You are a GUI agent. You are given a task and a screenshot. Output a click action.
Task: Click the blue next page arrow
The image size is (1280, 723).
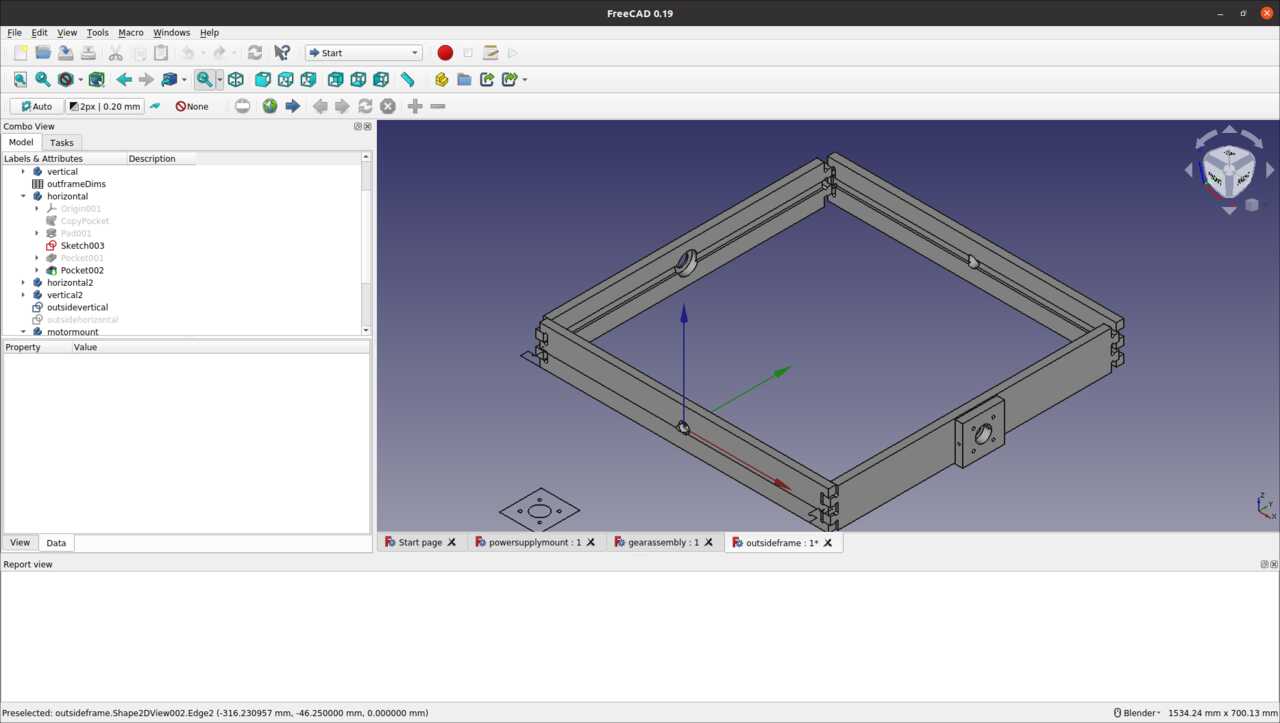coord(293,106)
